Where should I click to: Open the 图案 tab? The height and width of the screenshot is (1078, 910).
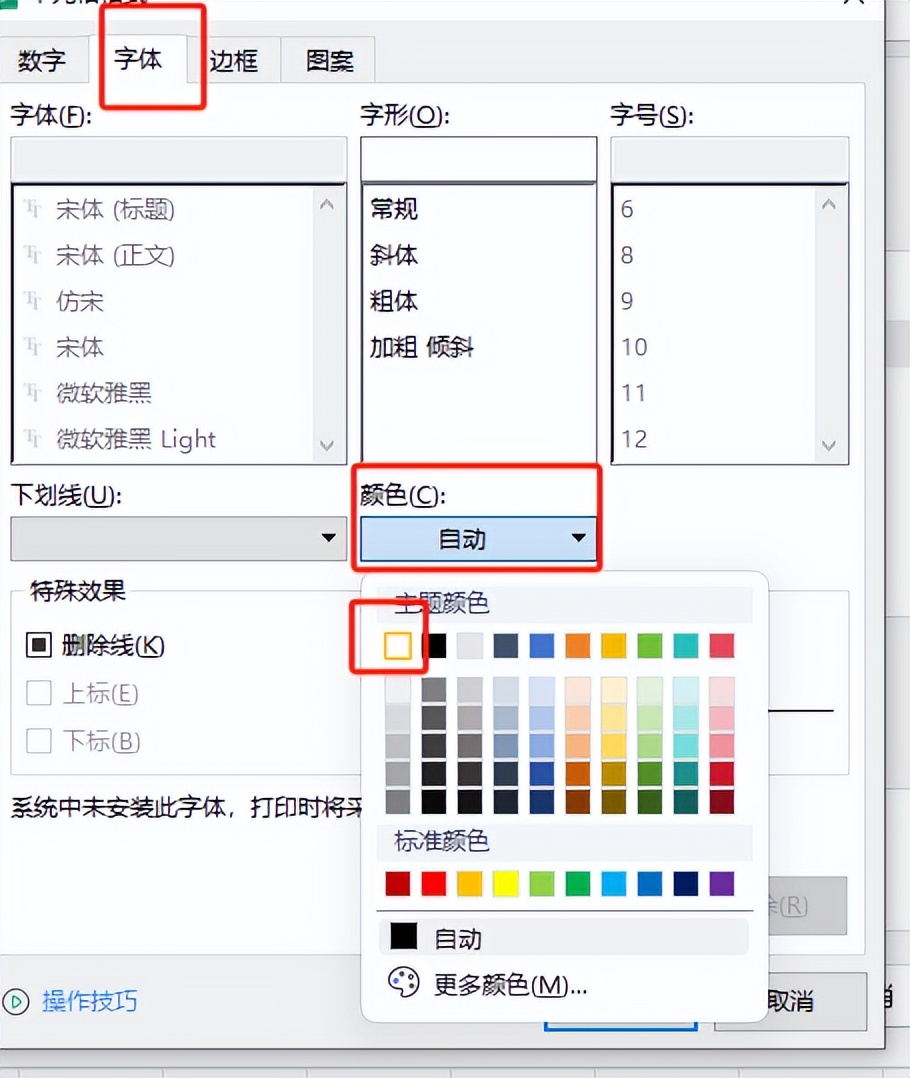click(330, 60)
